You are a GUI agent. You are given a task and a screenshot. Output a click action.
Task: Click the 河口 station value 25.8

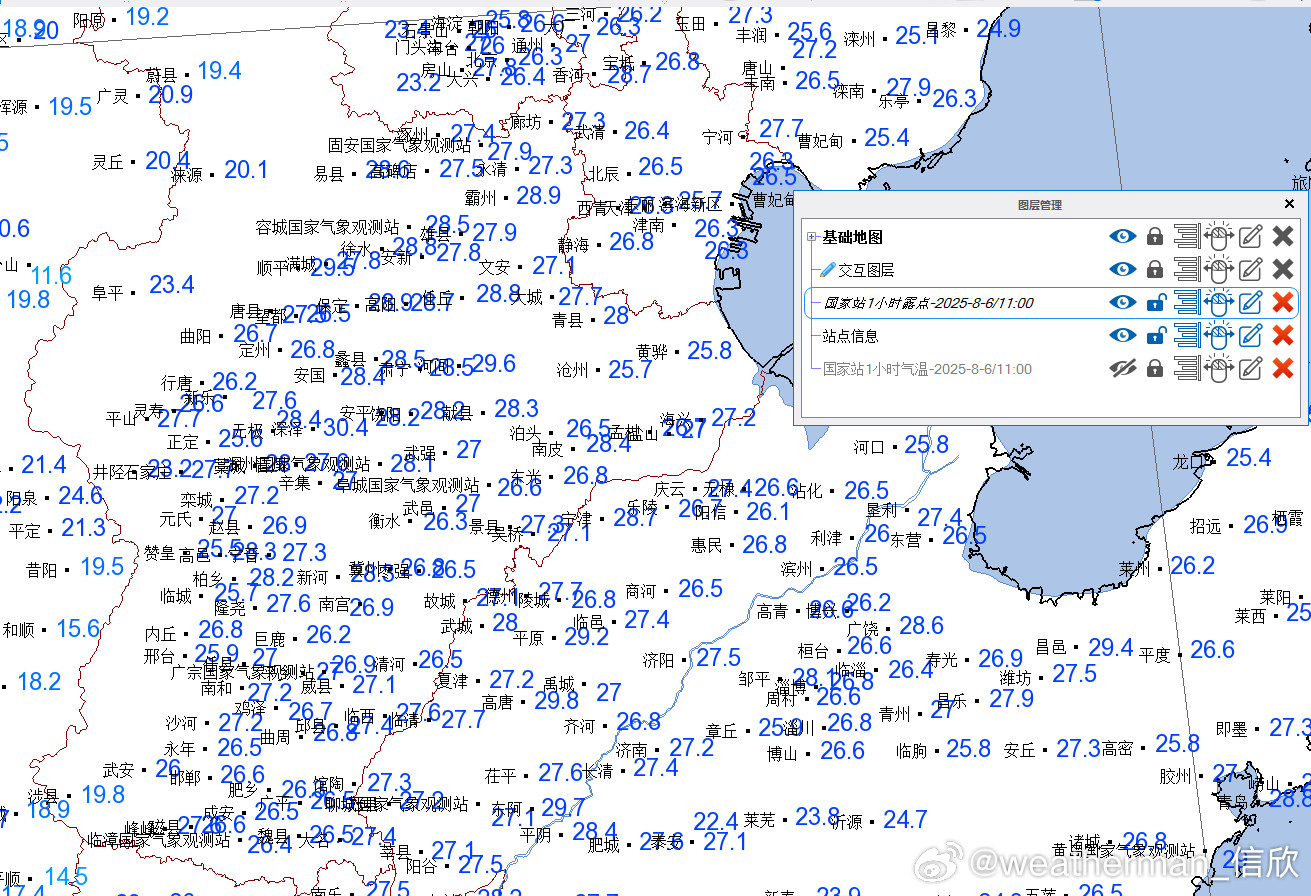pos(927,445)
